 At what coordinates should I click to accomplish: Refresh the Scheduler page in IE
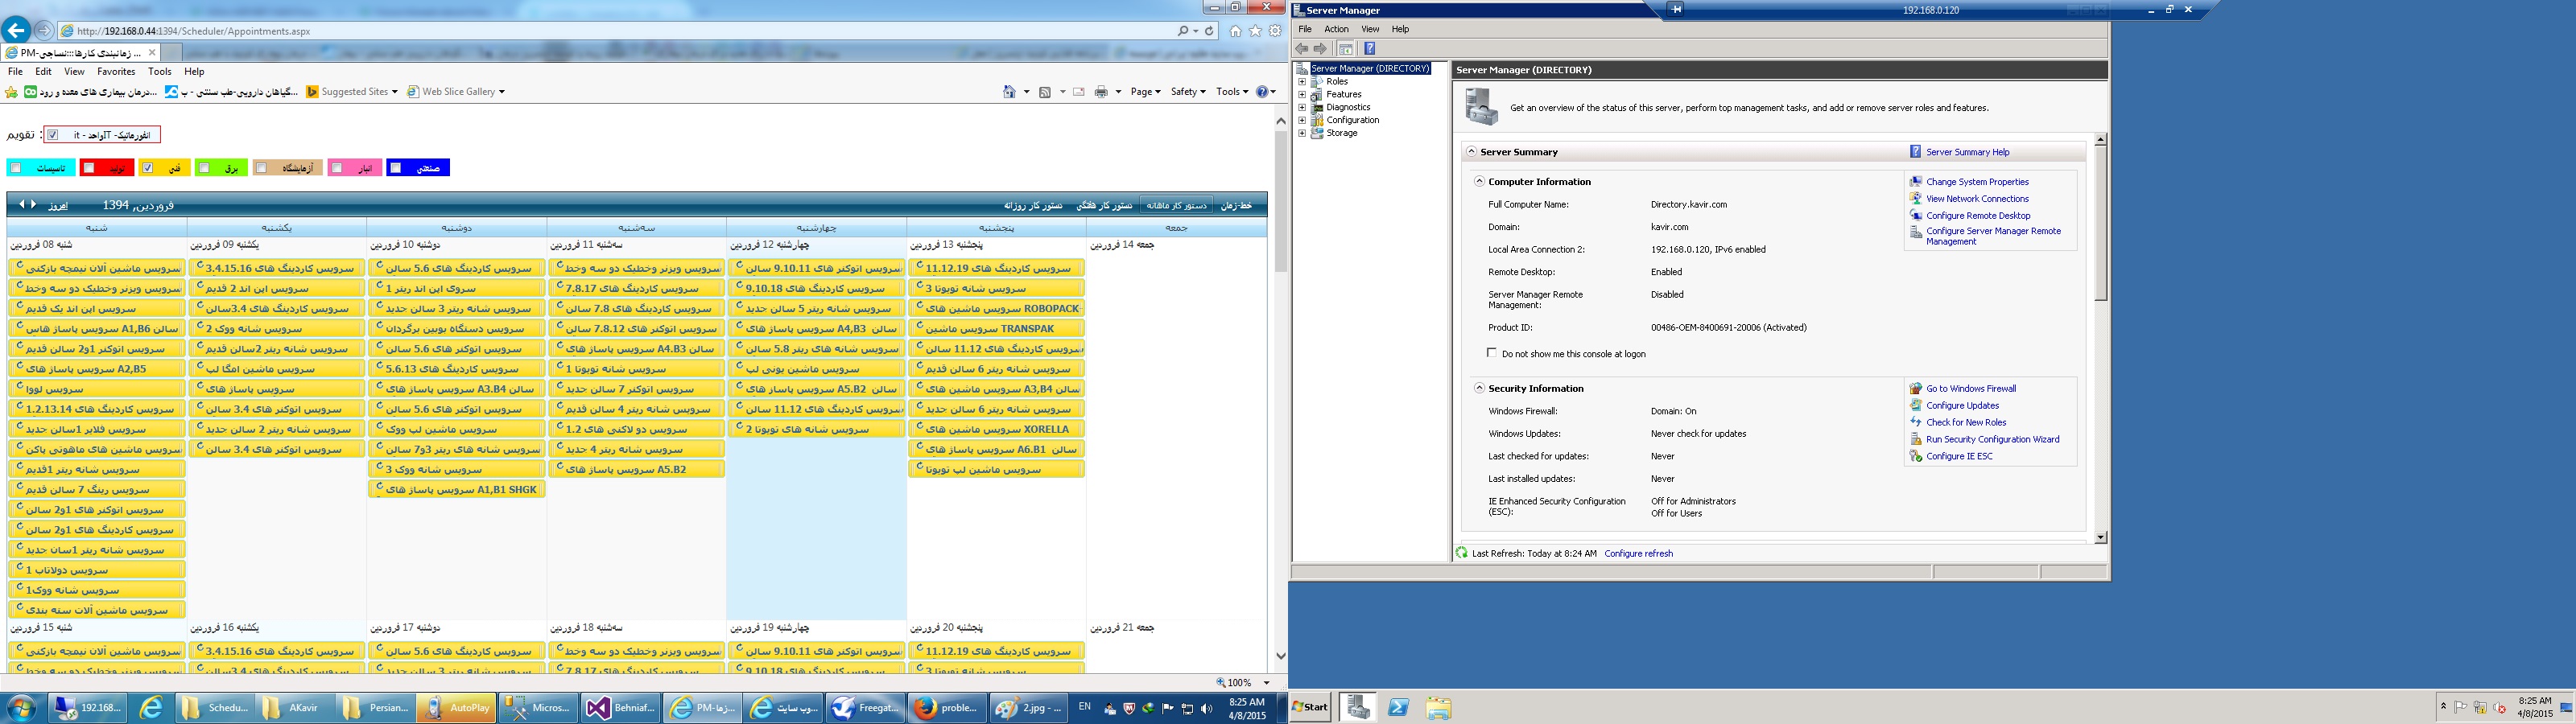1209,31
